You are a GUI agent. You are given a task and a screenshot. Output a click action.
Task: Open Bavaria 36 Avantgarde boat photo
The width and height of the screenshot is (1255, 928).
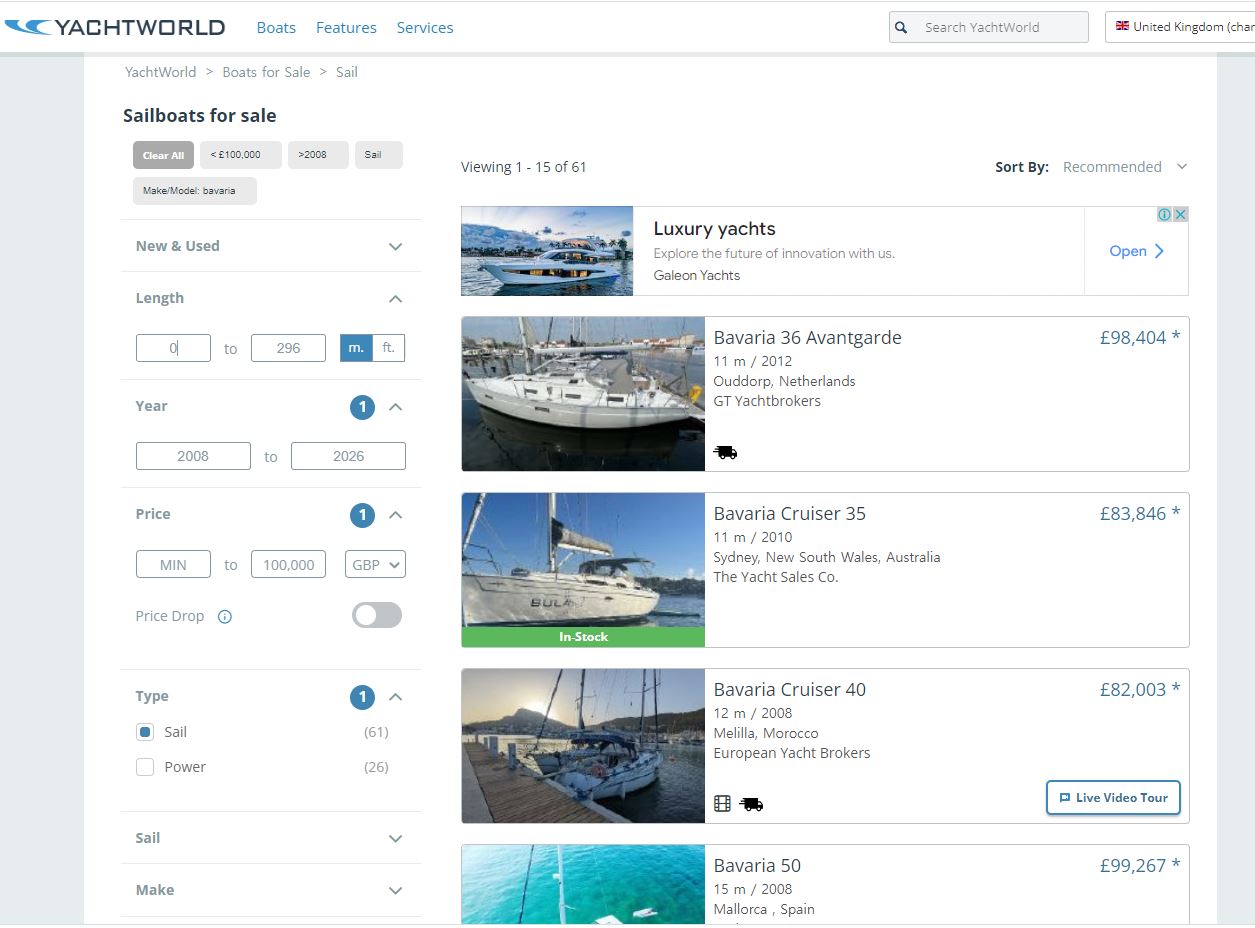pyautogui.click(x=583, y=394)
